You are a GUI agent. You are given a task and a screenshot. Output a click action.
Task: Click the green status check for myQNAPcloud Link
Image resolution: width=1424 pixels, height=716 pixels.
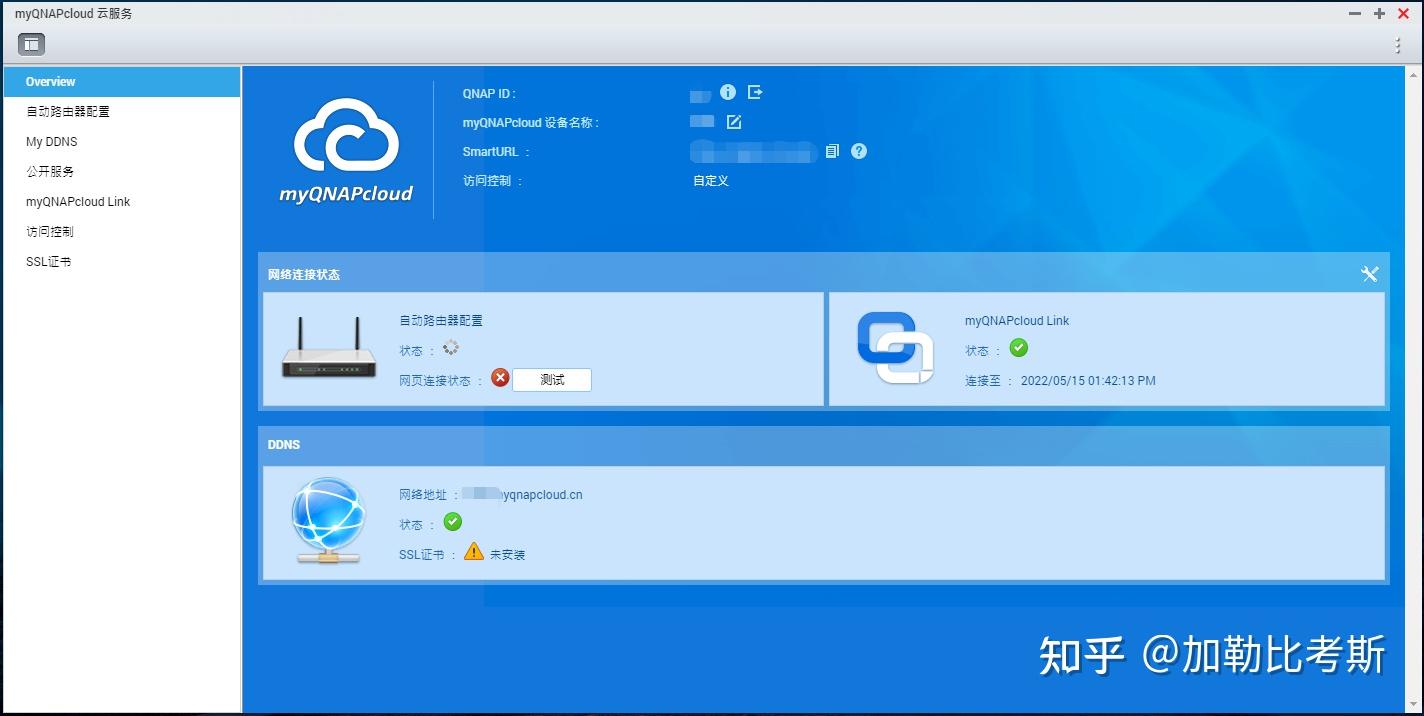pos(1019,349)
